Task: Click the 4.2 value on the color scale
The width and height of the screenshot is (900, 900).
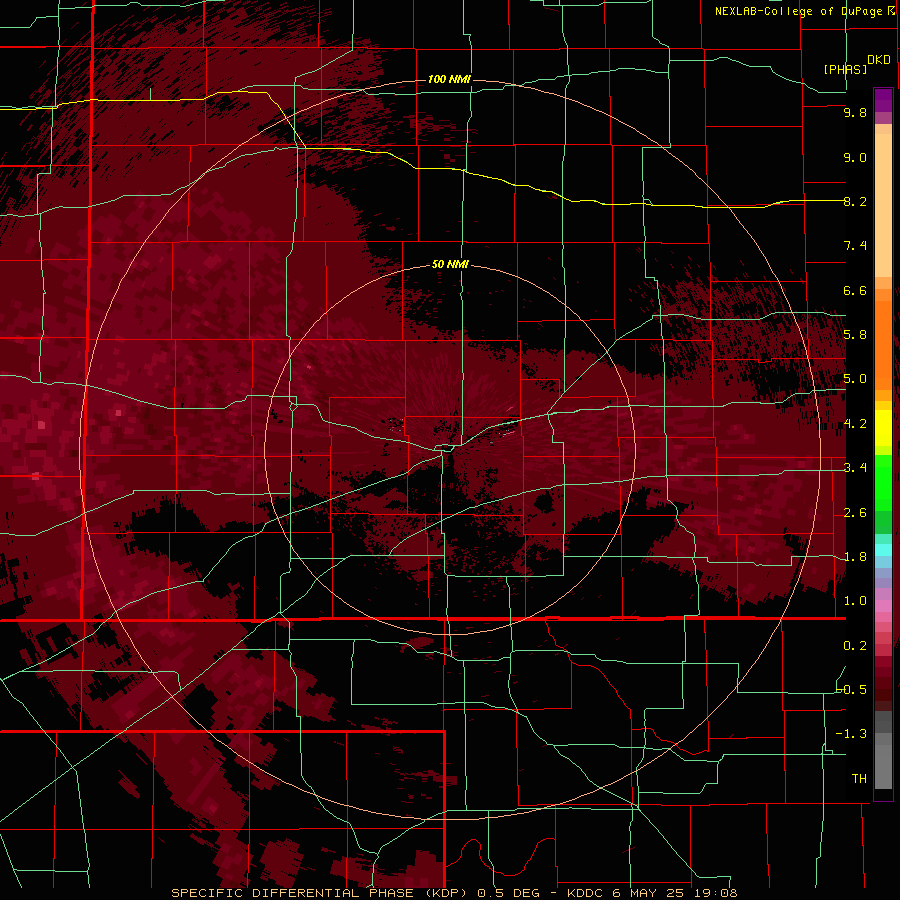Action: point(855,424)
